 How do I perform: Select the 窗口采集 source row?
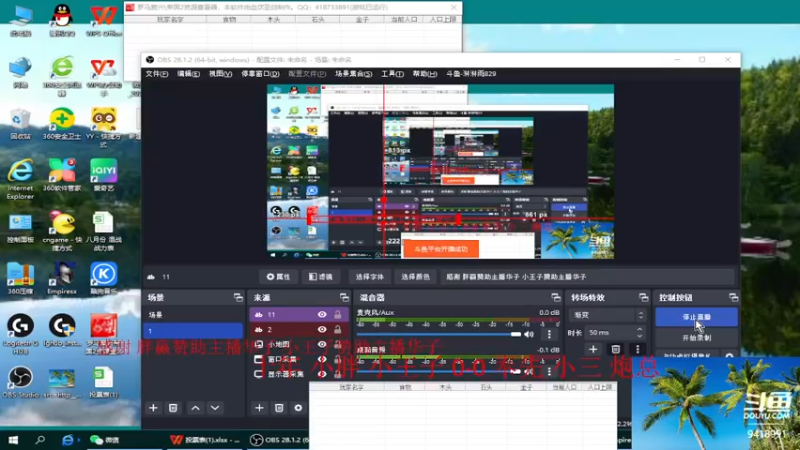click(299, 359)
